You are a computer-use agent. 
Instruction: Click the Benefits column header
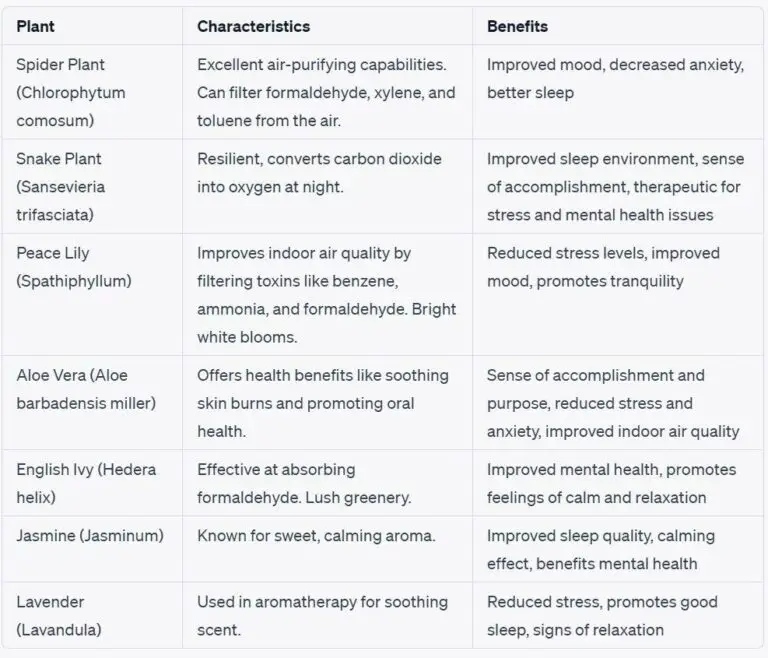tap(517, 26)
